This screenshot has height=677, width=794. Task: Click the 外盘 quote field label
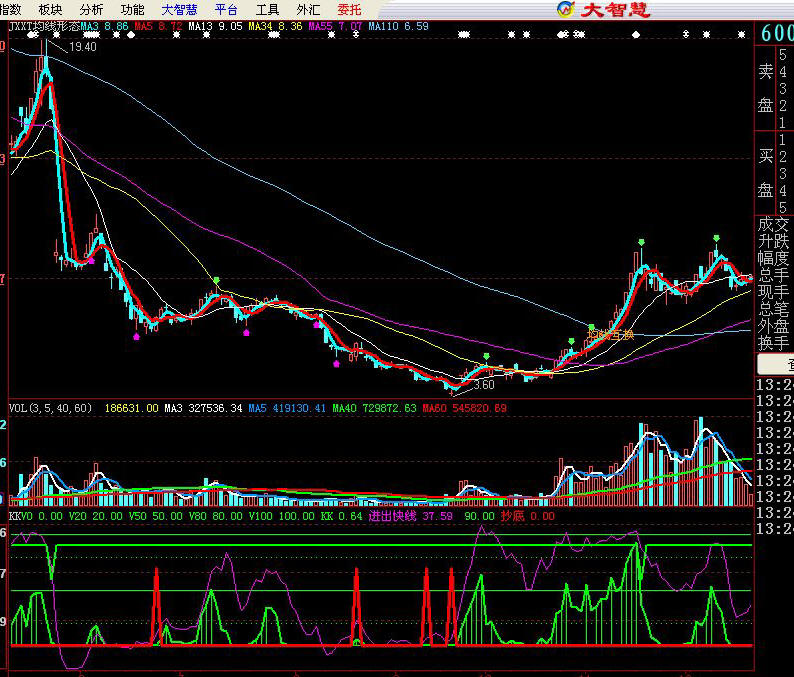click(x=773, y=326)
